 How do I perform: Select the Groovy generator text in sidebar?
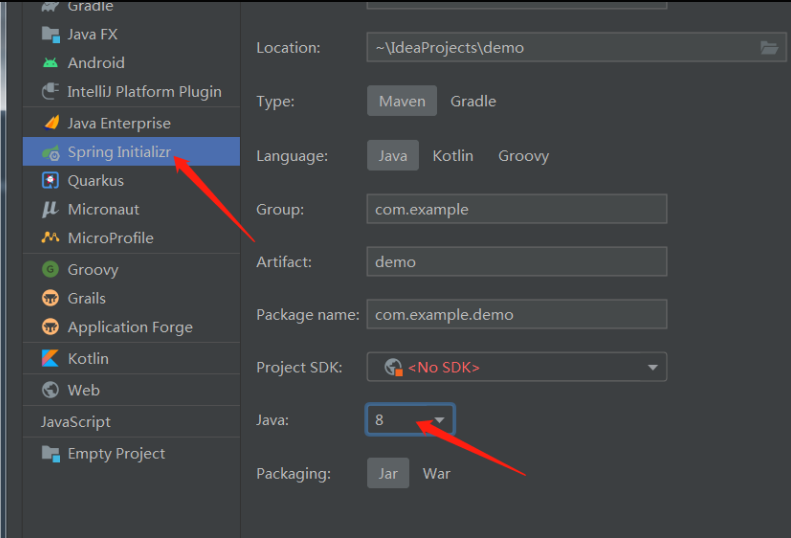[93, 270]
